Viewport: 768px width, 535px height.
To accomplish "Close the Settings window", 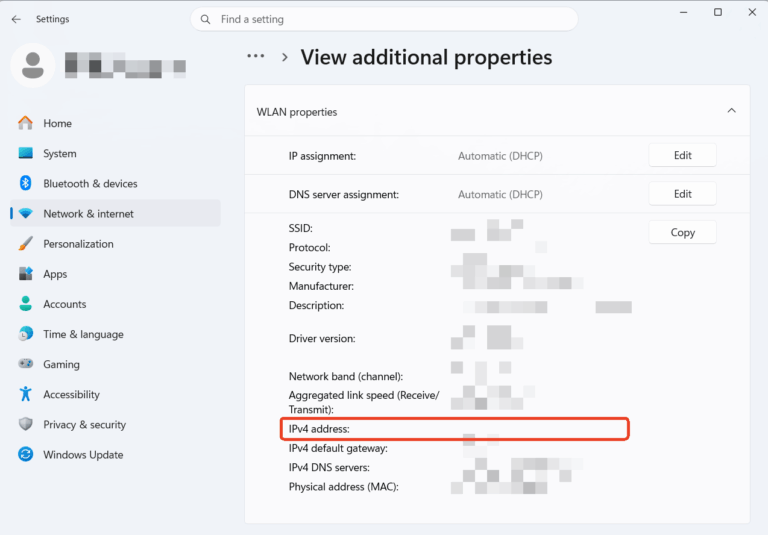I will click(752, 12).
